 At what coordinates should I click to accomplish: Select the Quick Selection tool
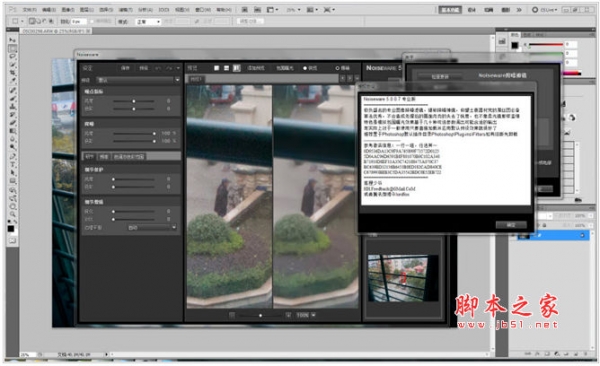click(x=13, y=65)
